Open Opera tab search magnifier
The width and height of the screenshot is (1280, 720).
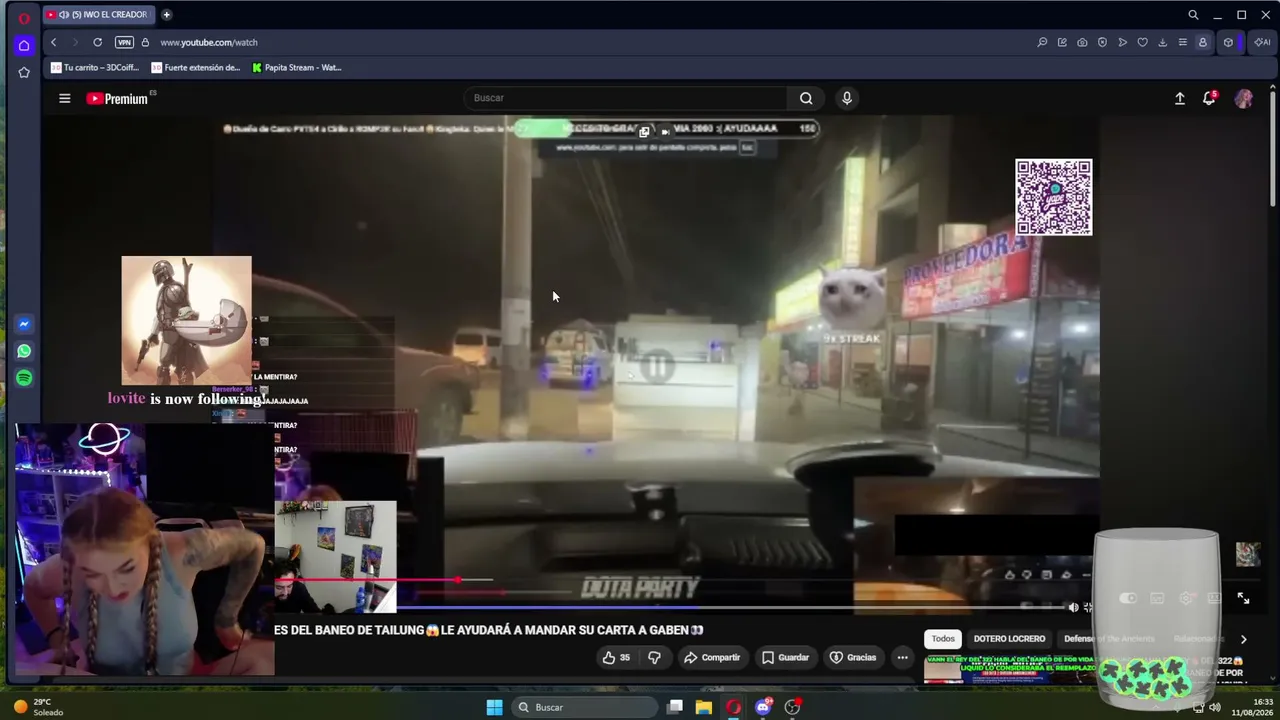point(1193,15)
